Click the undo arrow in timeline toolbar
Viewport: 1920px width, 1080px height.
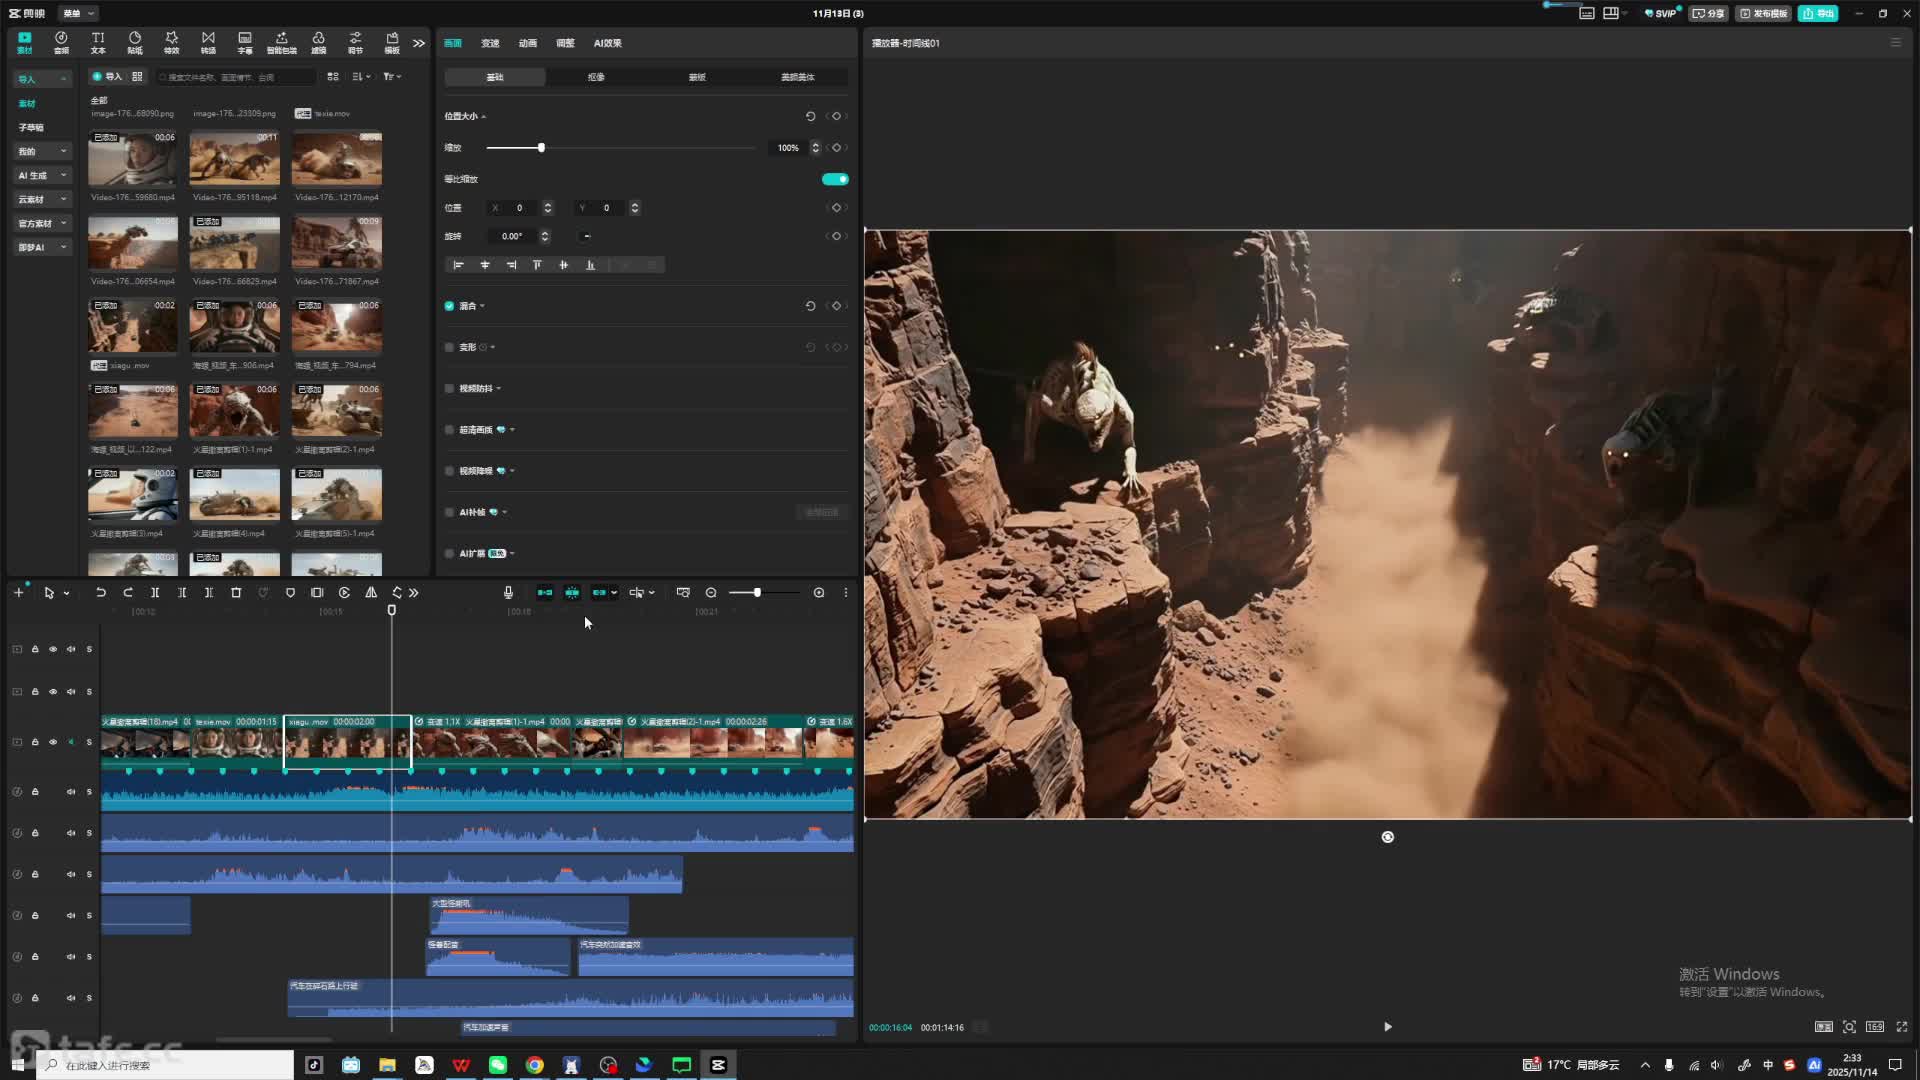click(x=101, y=593)
